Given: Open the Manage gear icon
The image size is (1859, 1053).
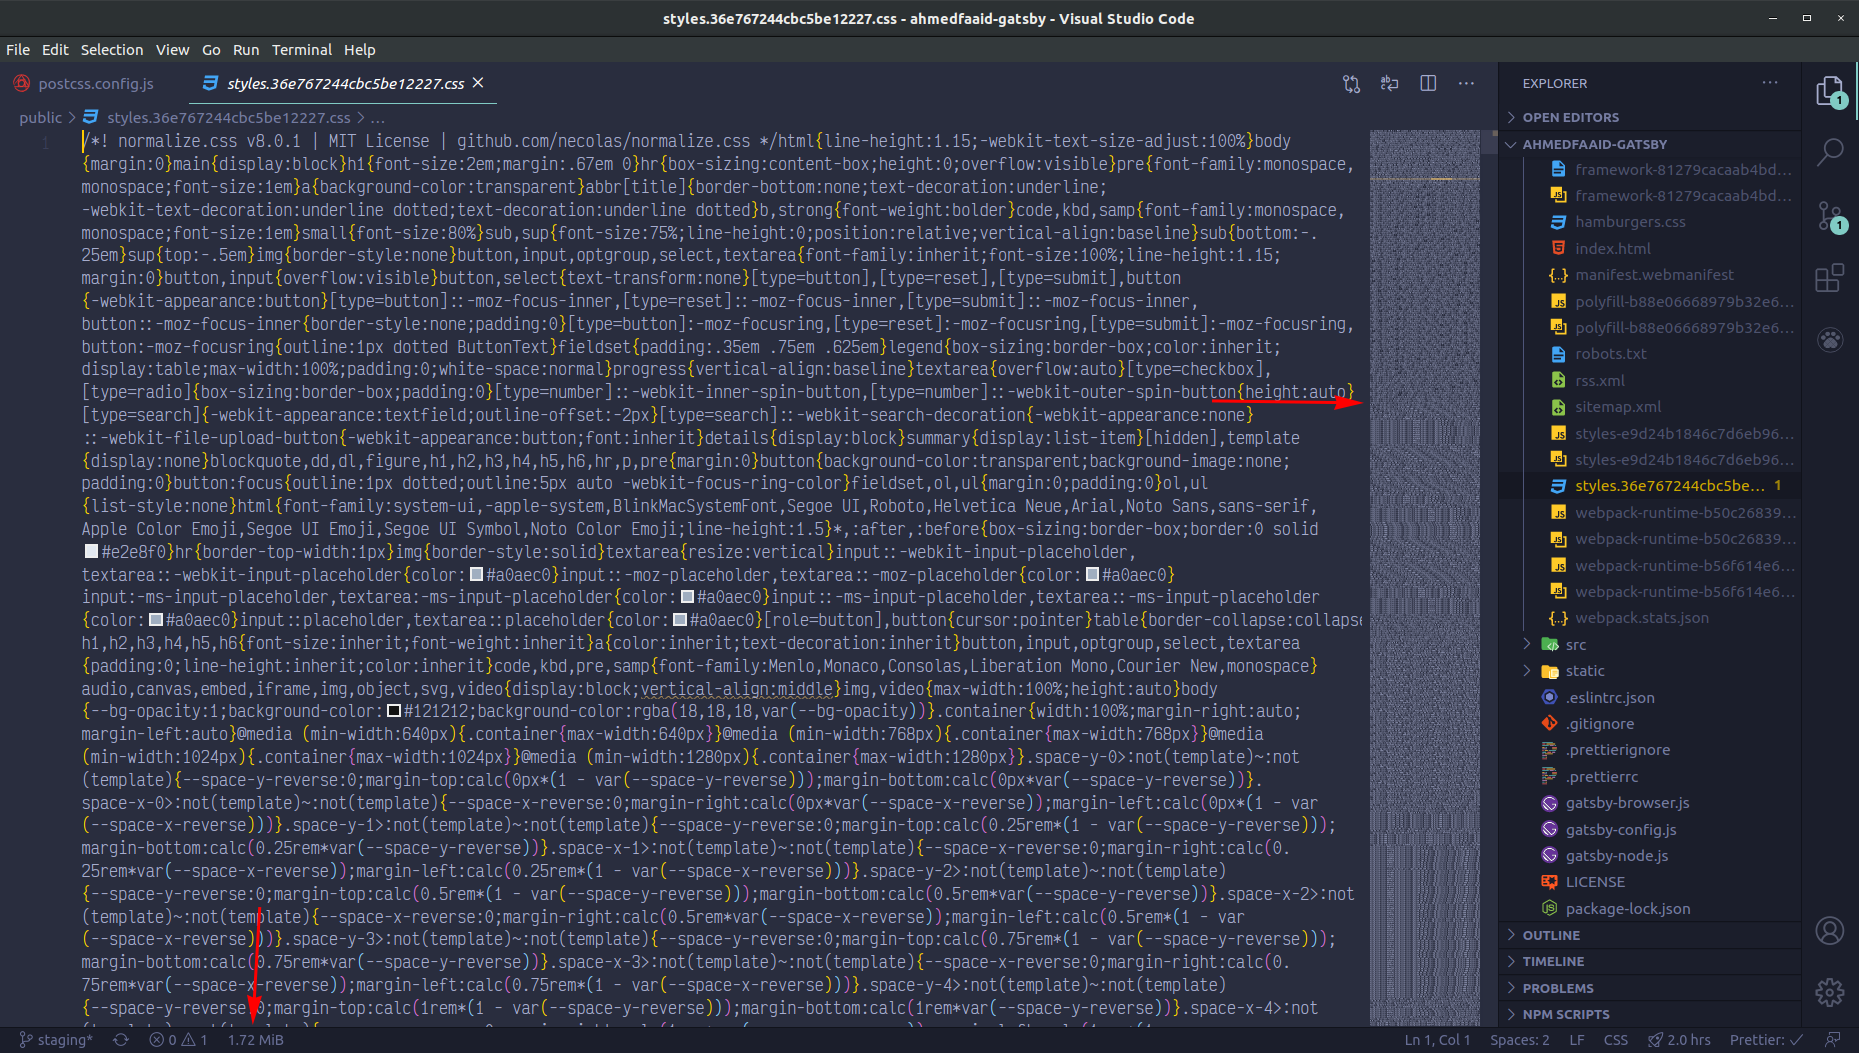Looking at the screenshot, I should [x=1829, y=992].
